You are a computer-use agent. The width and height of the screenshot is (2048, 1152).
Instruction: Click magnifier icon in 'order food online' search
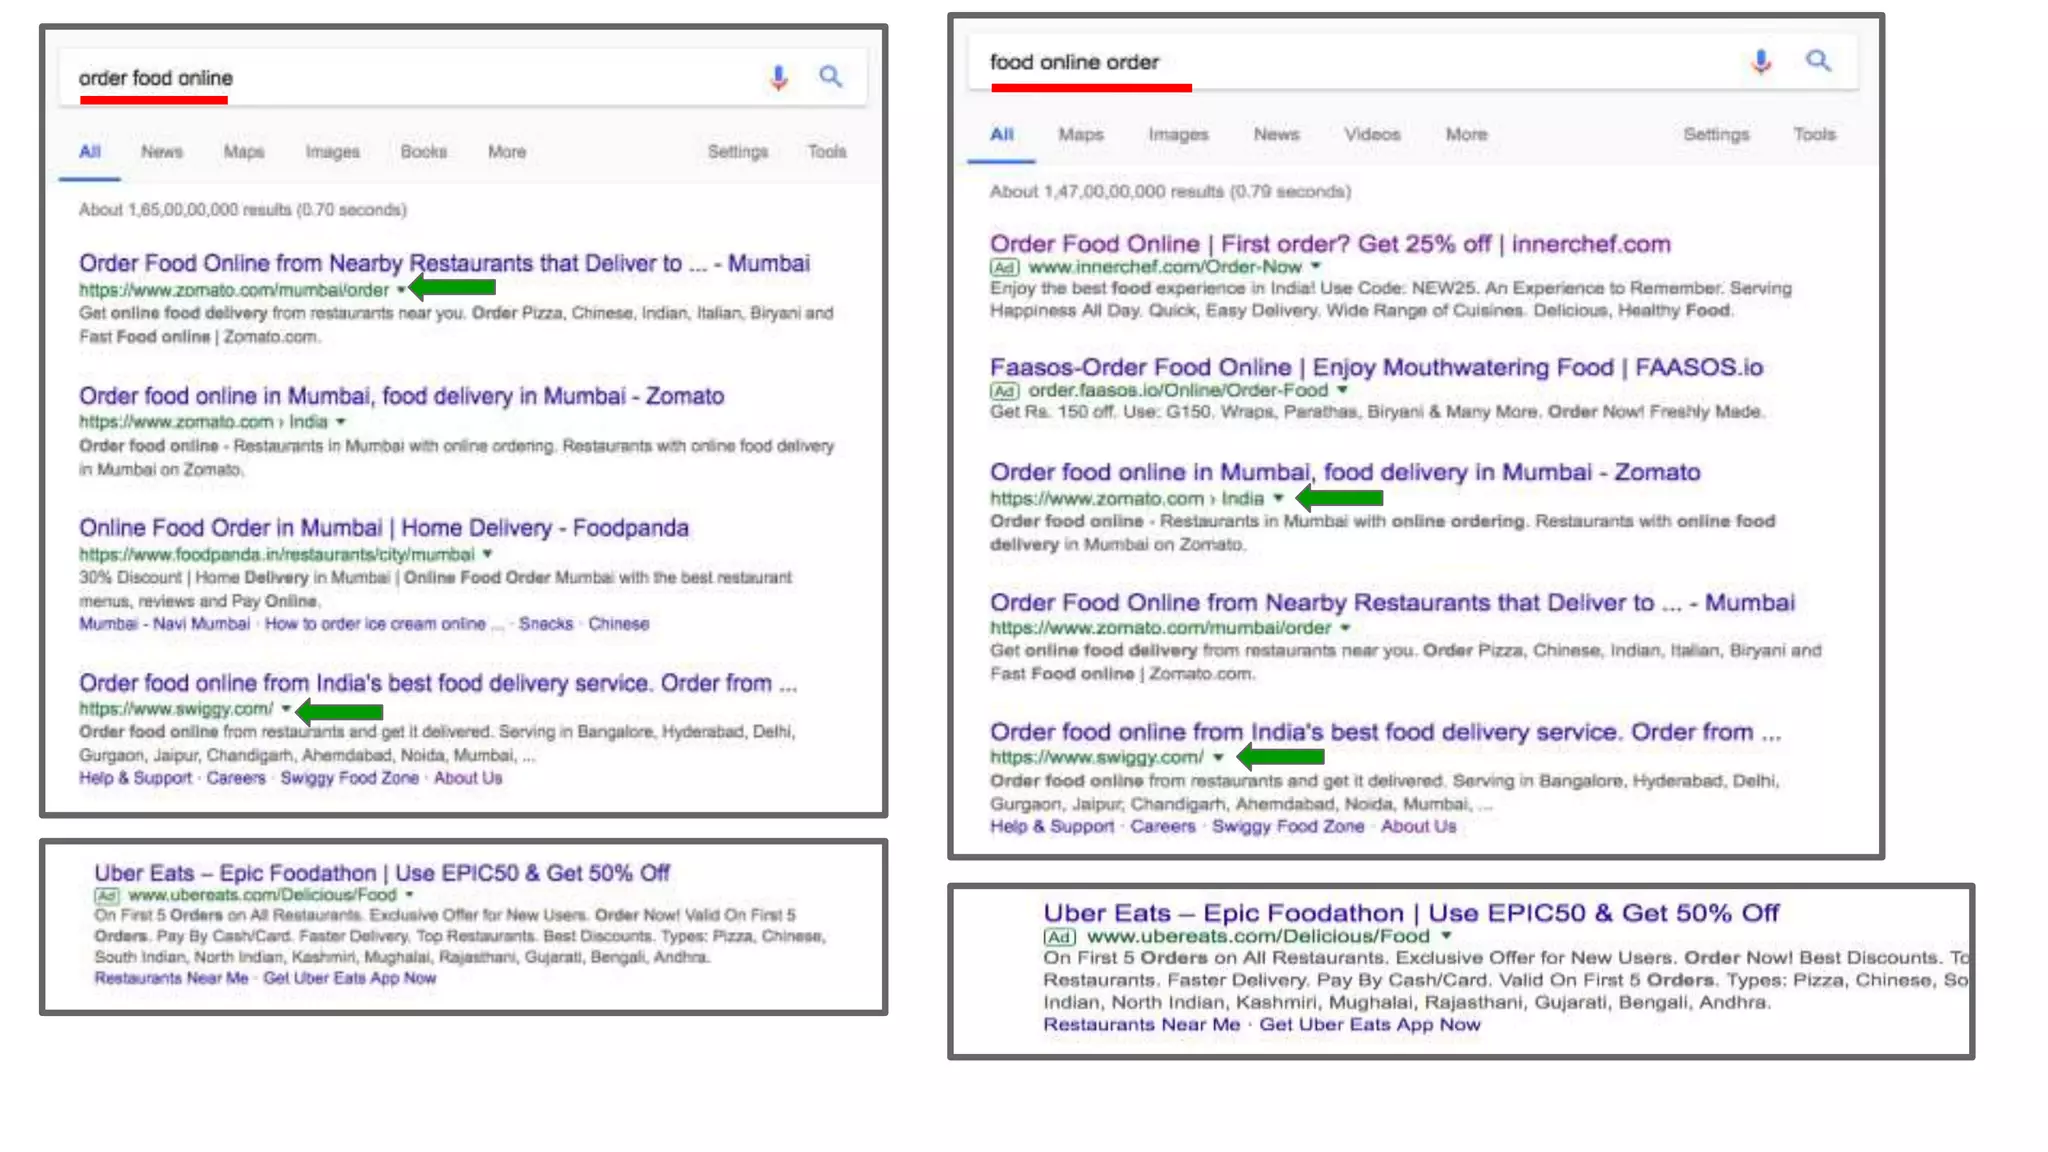[x=830, y=76]
